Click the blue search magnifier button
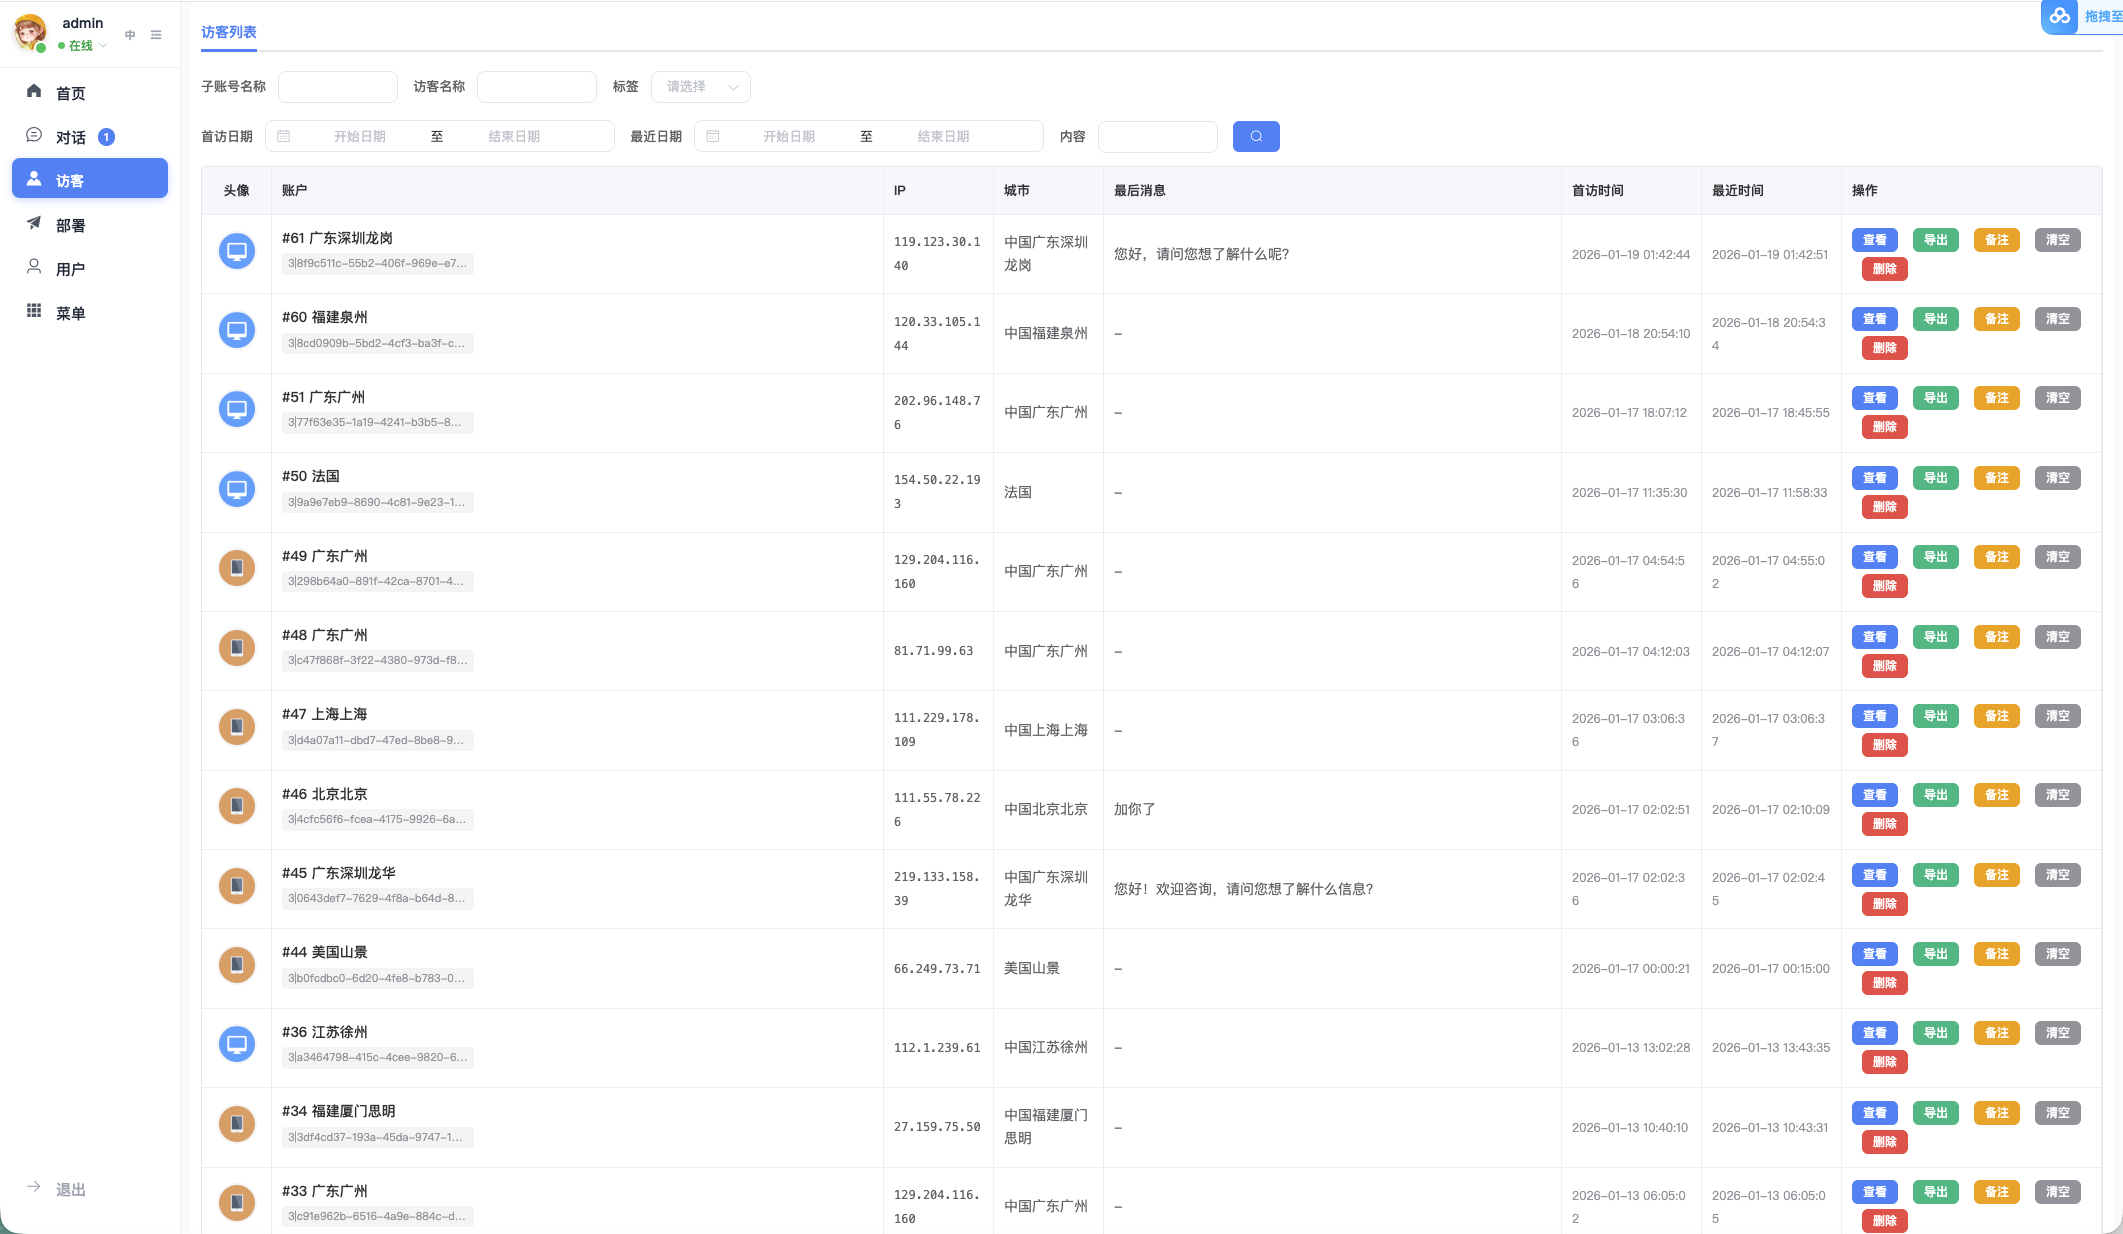2123x1234 pixels. click(x=1256, y=136)
